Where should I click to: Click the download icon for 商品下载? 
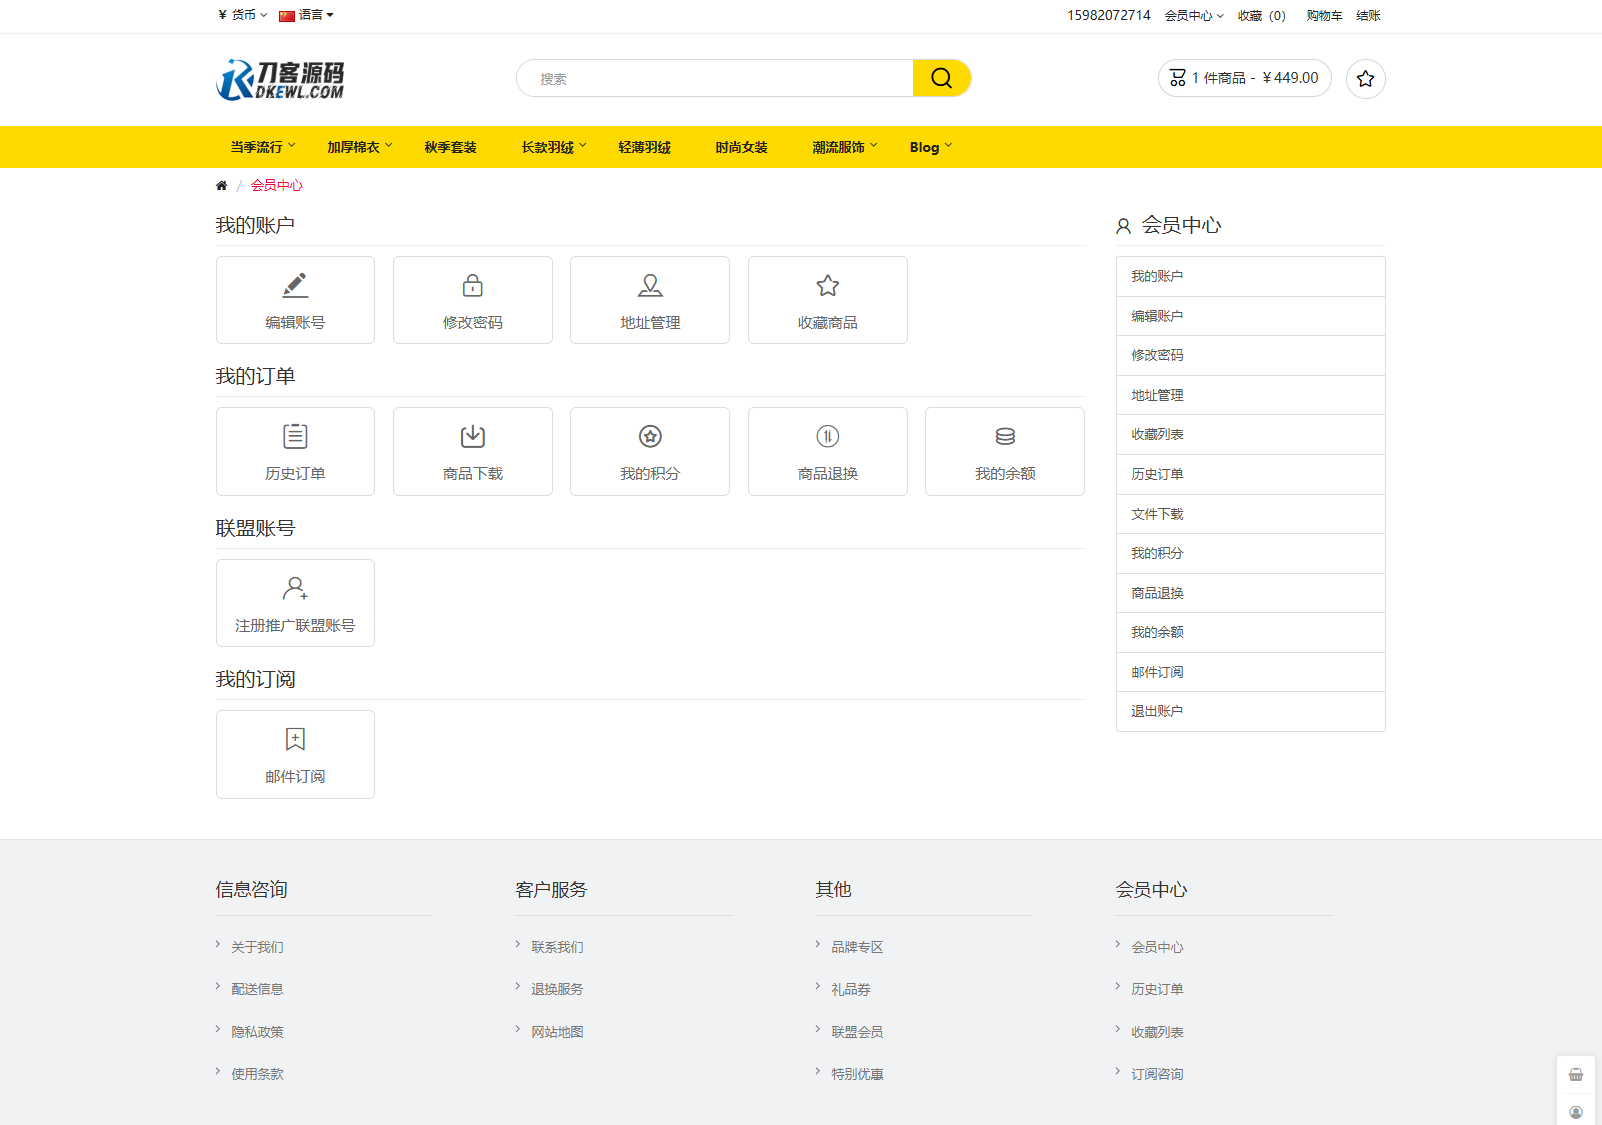tap(472, 436)
